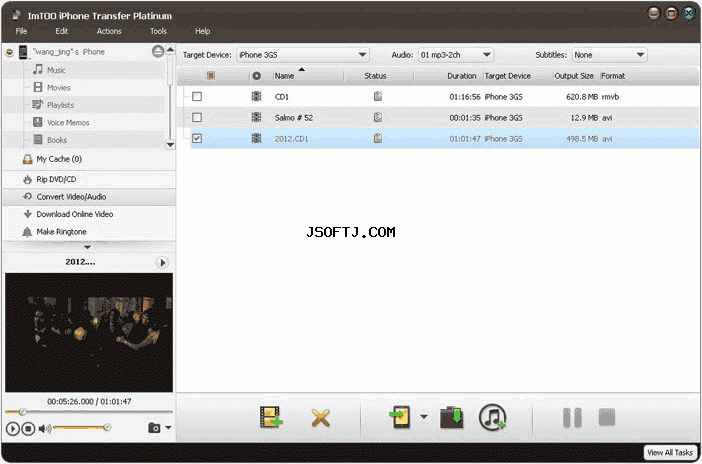Sort by the Output Size column header

coord(575,76)
